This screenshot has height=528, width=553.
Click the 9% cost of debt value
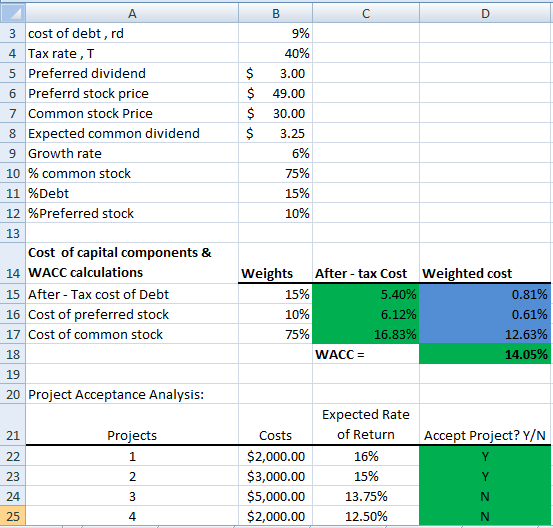(275, 33)
